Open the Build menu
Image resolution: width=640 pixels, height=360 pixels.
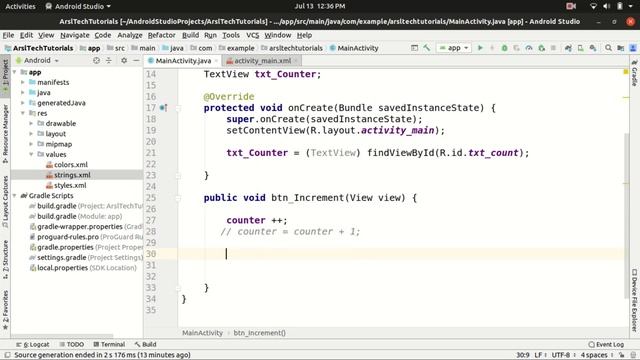190,35
